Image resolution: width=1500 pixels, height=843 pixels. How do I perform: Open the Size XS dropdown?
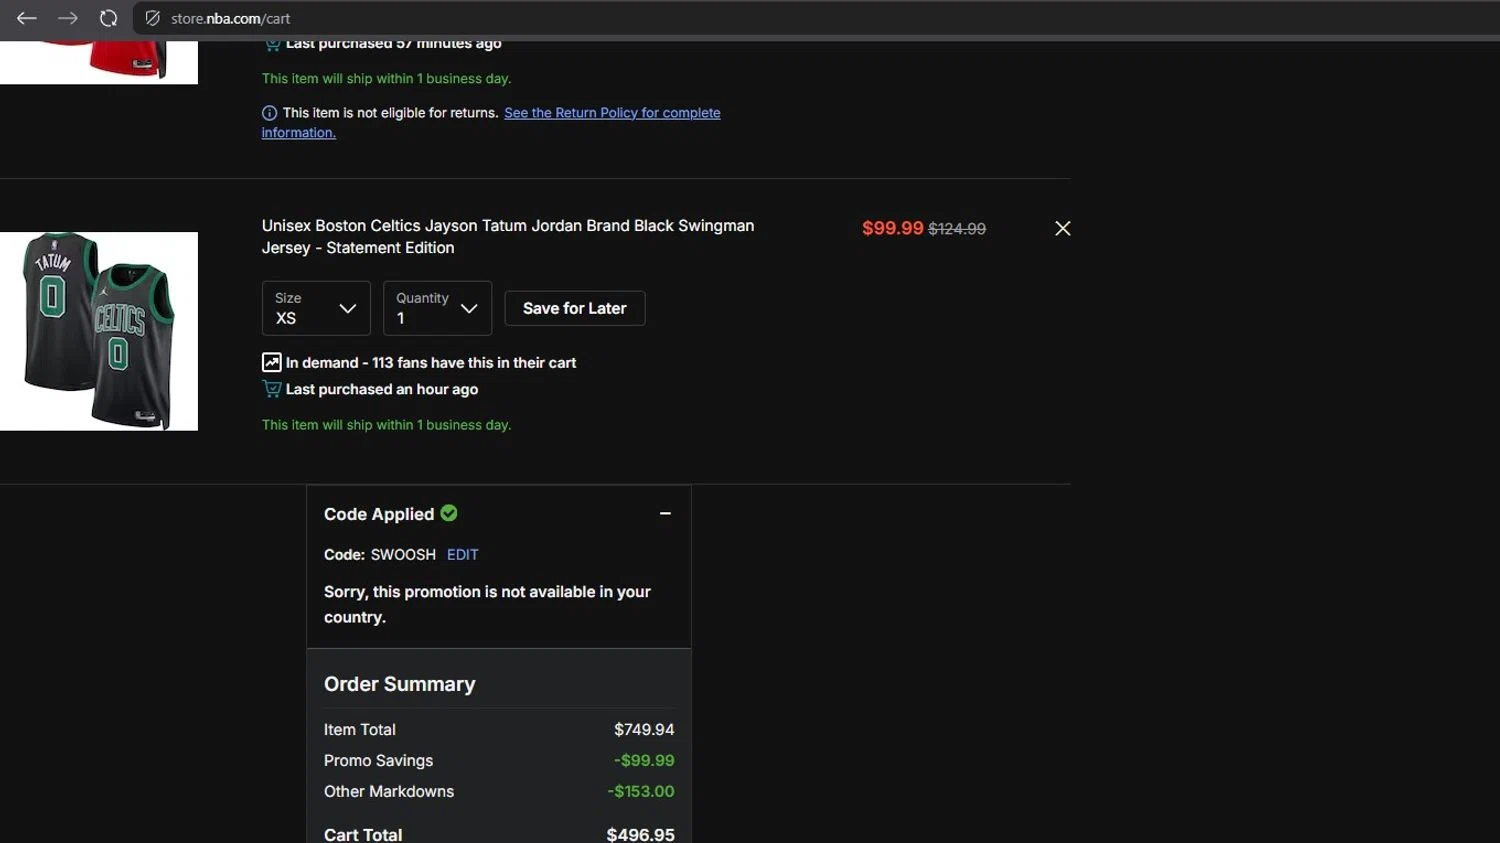click(316, 308)
